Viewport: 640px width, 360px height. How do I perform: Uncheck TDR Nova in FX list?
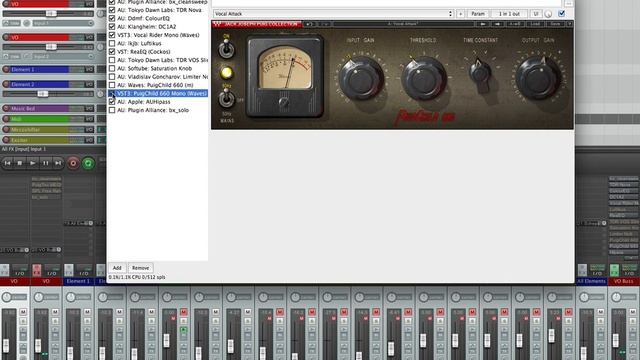pyautogui.click(x=112, y=10)
